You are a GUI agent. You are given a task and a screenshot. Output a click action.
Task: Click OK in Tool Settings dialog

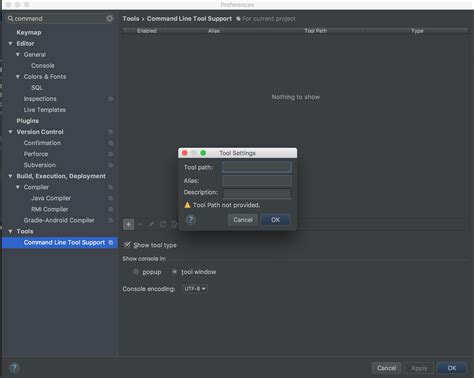click(275, 220)
